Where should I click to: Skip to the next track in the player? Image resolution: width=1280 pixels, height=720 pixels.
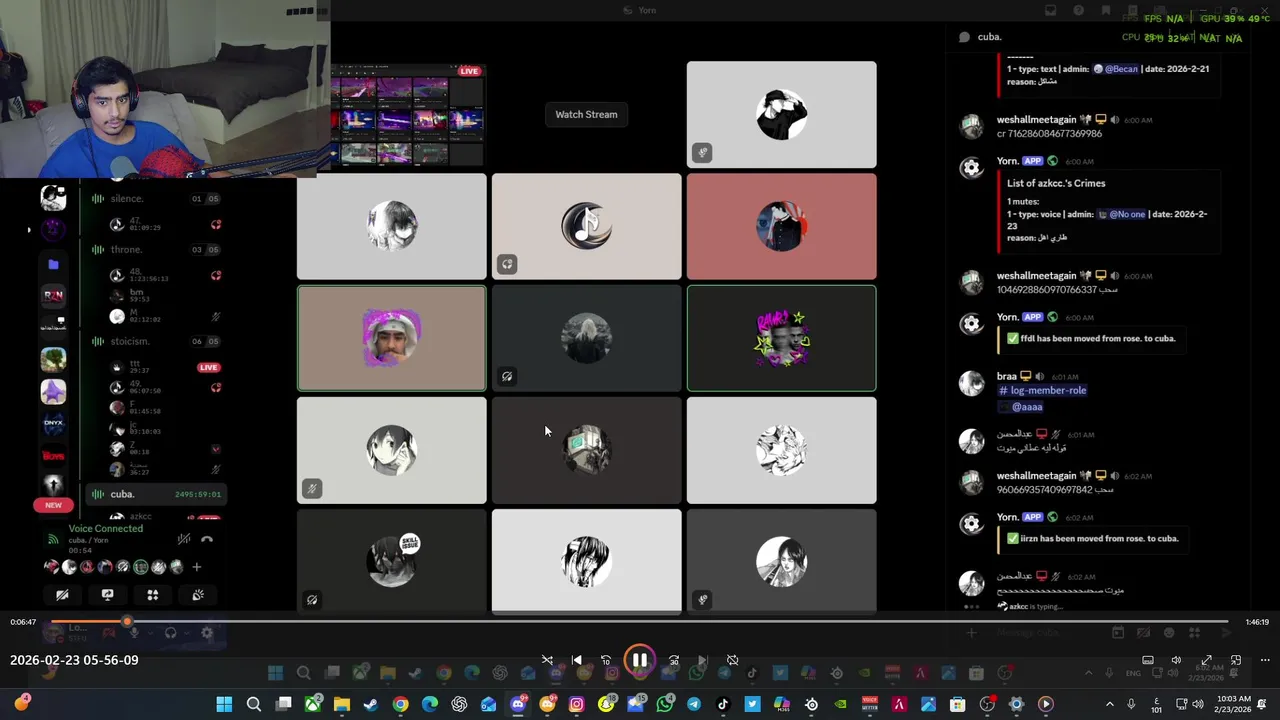click(702, 660)
